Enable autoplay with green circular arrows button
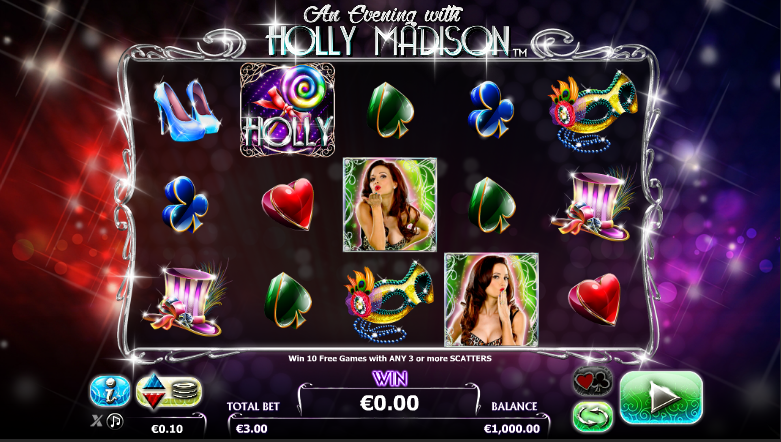The height and width of the screenshot is (442, 781). click(592, 417)
